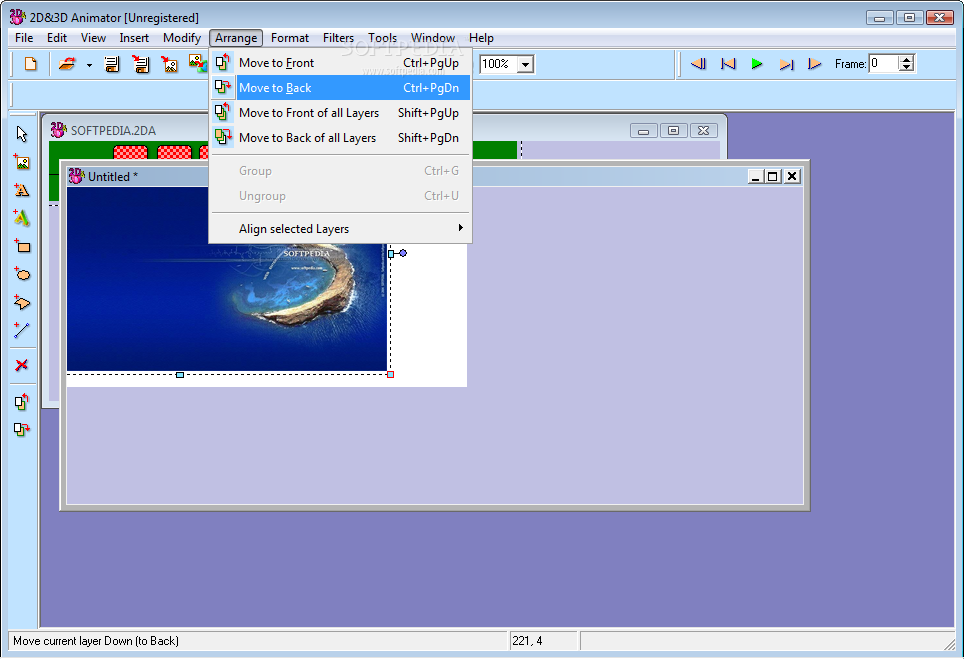Jump to last frame playback button
Viewport: 964px width, 659px height.
[786, 64]
